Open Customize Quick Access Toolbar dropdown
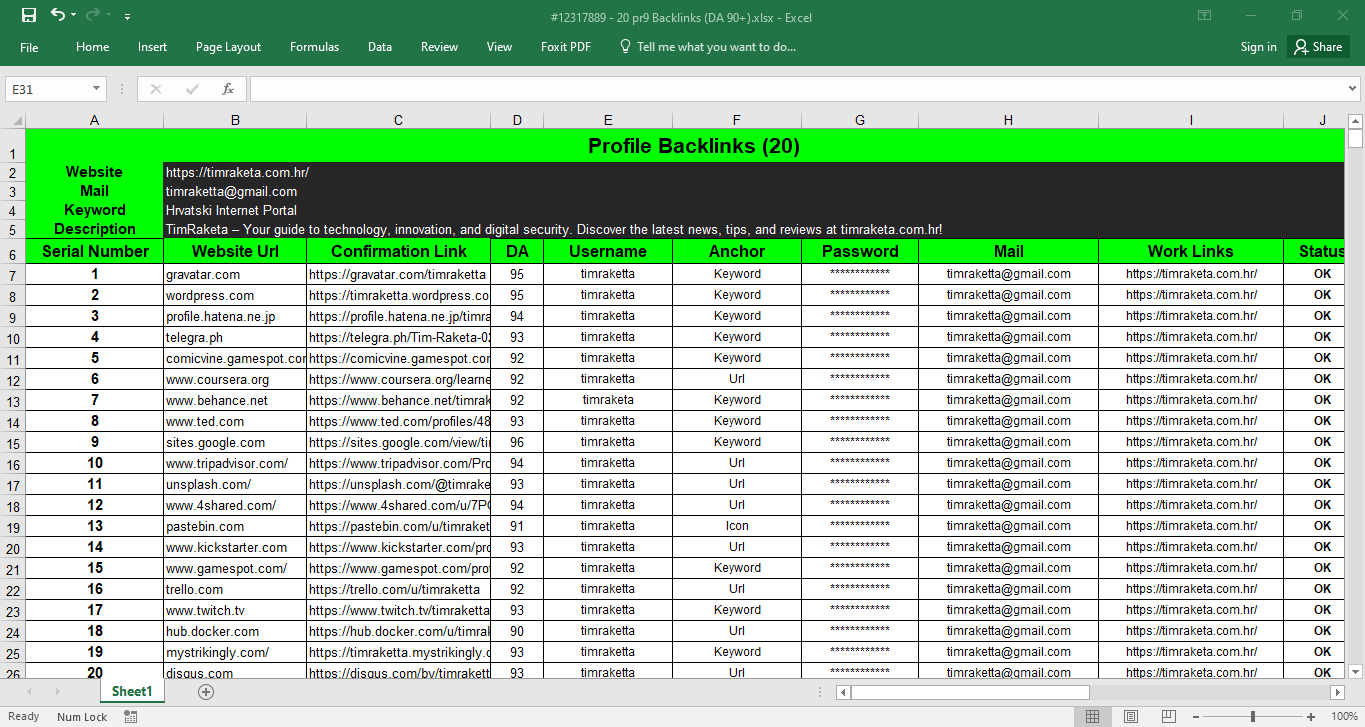The width and height of the screenshot is (1365, 727). 127,16
